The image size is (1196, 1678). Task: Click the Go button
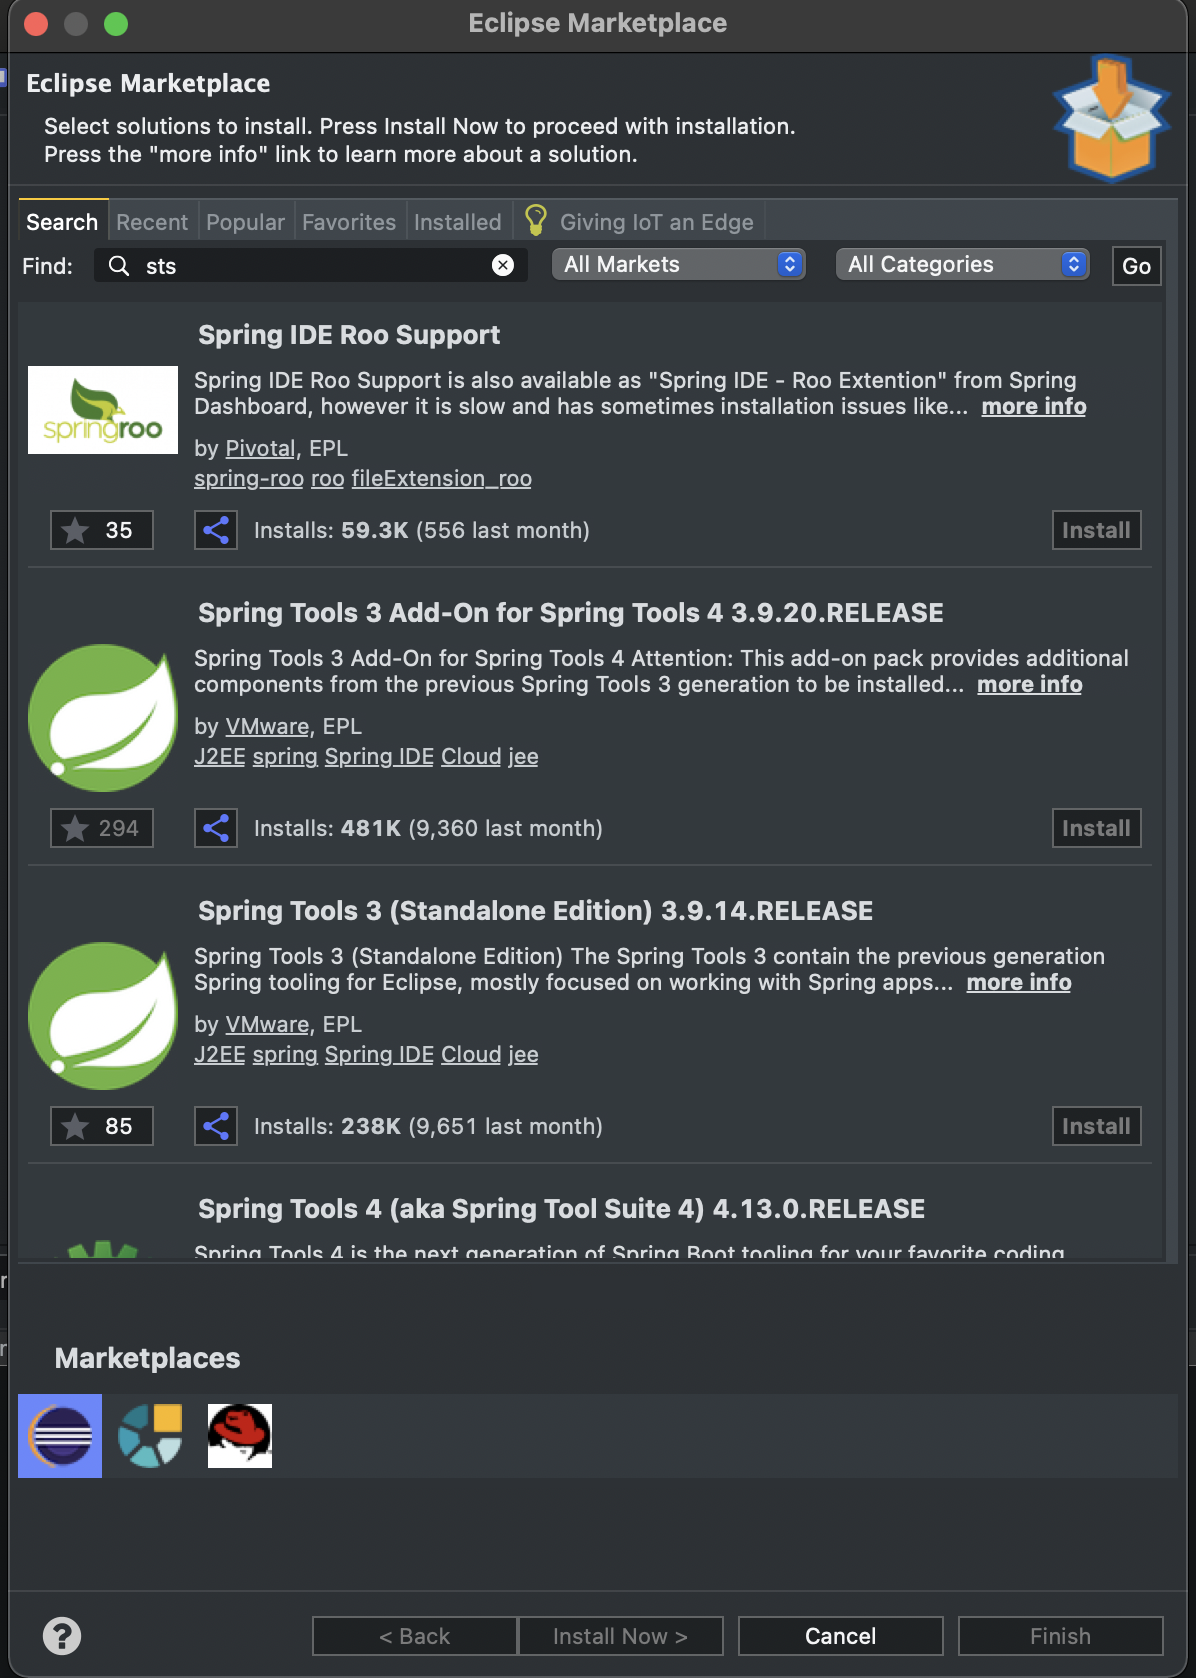(1137, 266)
